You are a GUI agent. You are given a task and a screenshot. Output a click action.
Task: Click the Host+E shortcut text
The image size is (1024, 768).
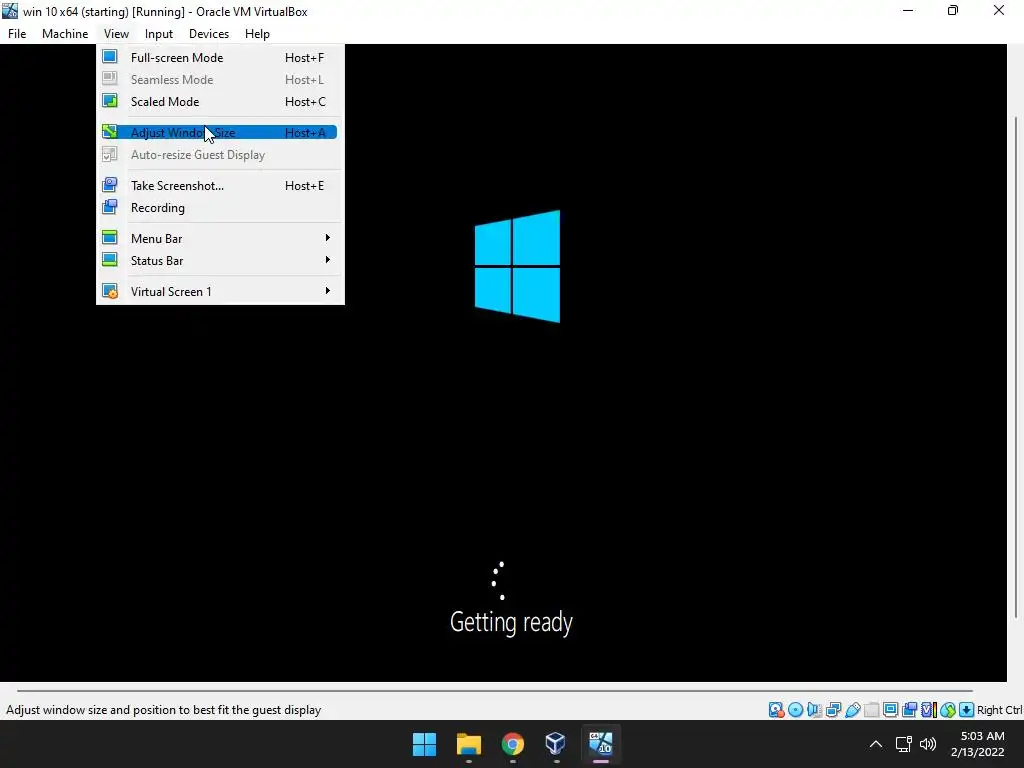(x=304, y=185)
